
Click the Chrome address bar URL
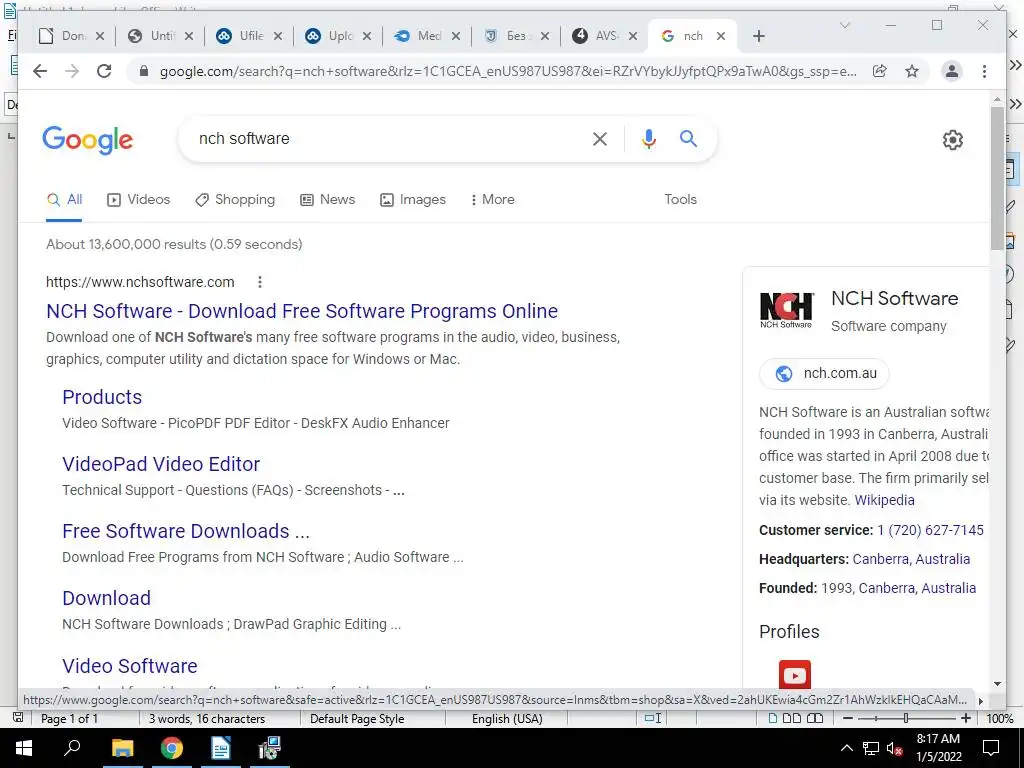(x=508, y=71)
